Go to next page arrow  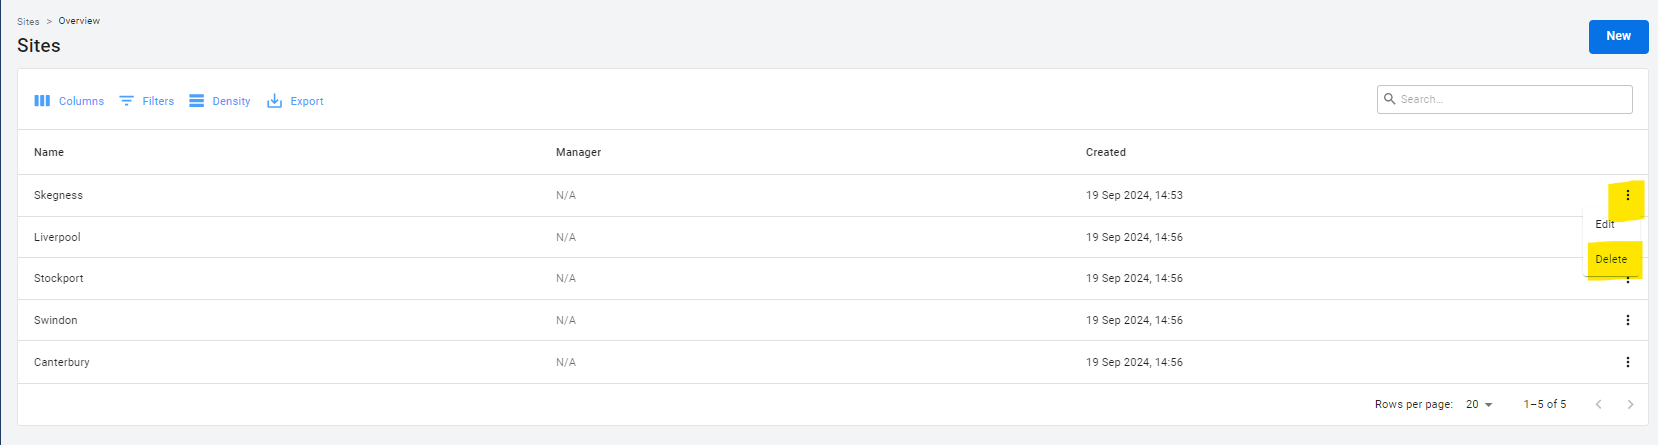pyautogui.click(x=1630, y=404)
